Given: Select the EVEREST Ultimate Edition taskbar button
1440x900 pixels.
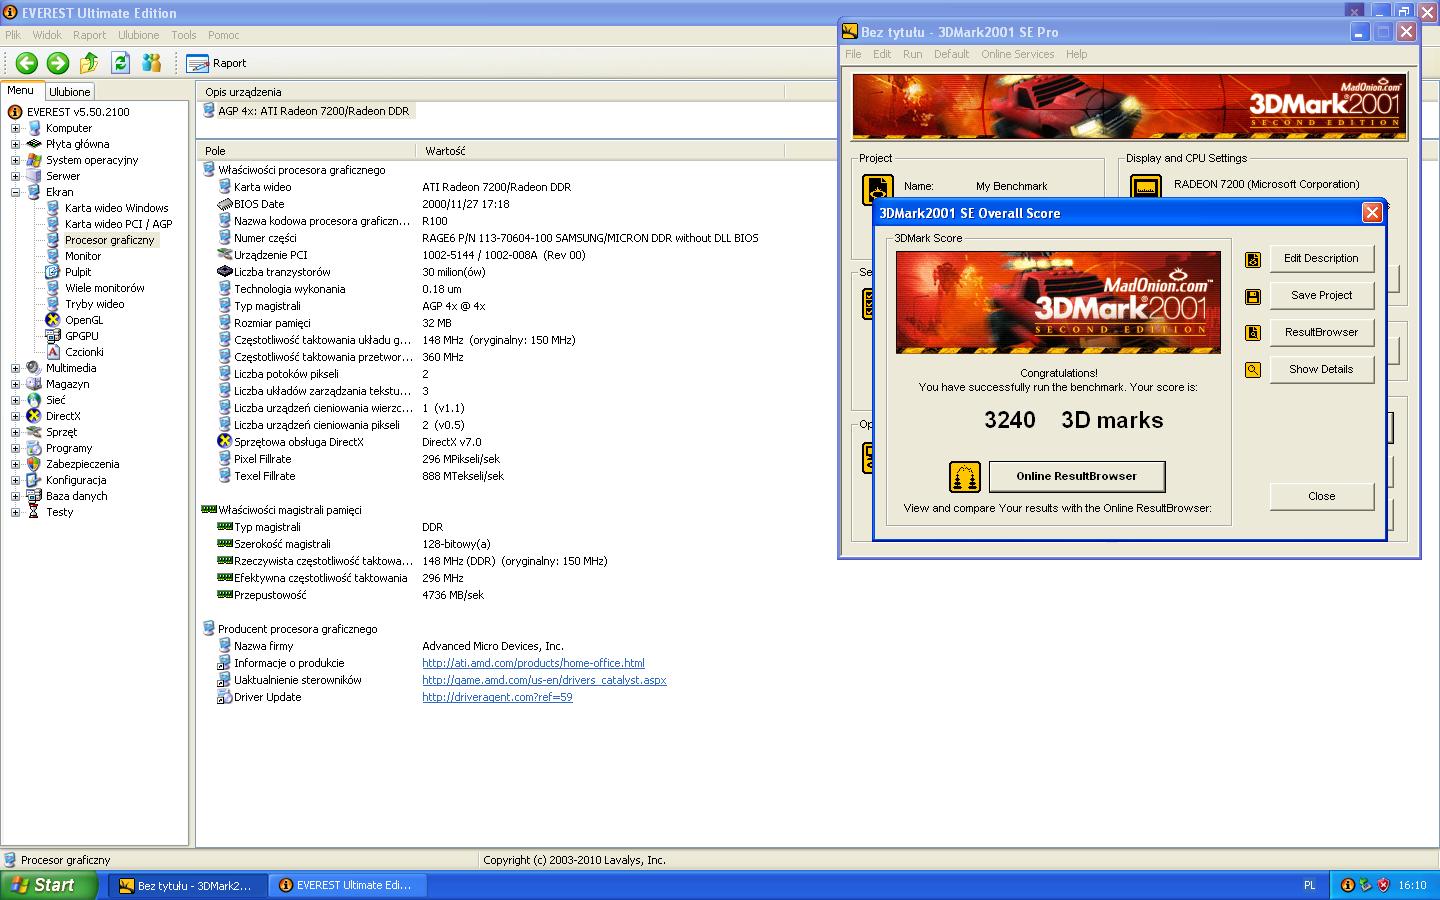Looking at the screenshot, I should 348,885.
